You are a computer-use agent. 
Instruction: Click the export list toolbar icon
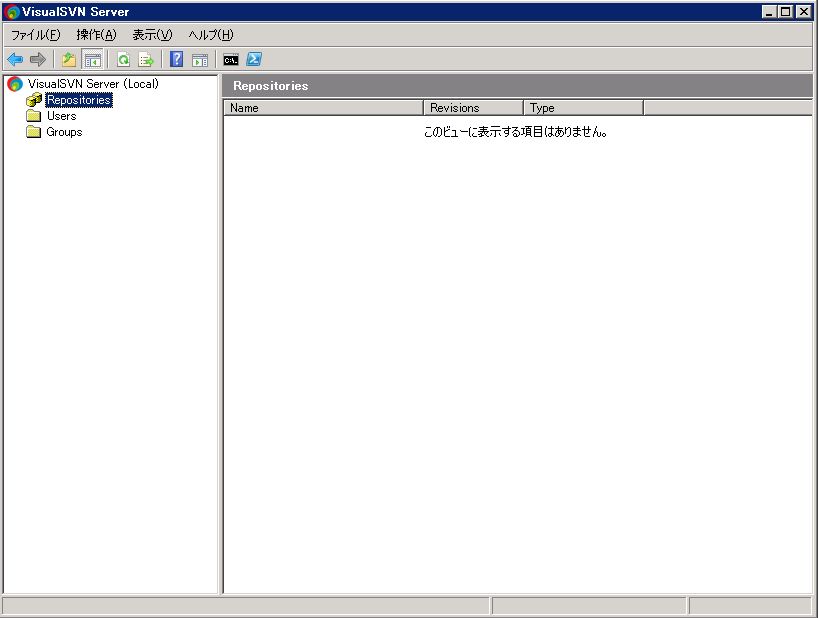click(146, 59)
